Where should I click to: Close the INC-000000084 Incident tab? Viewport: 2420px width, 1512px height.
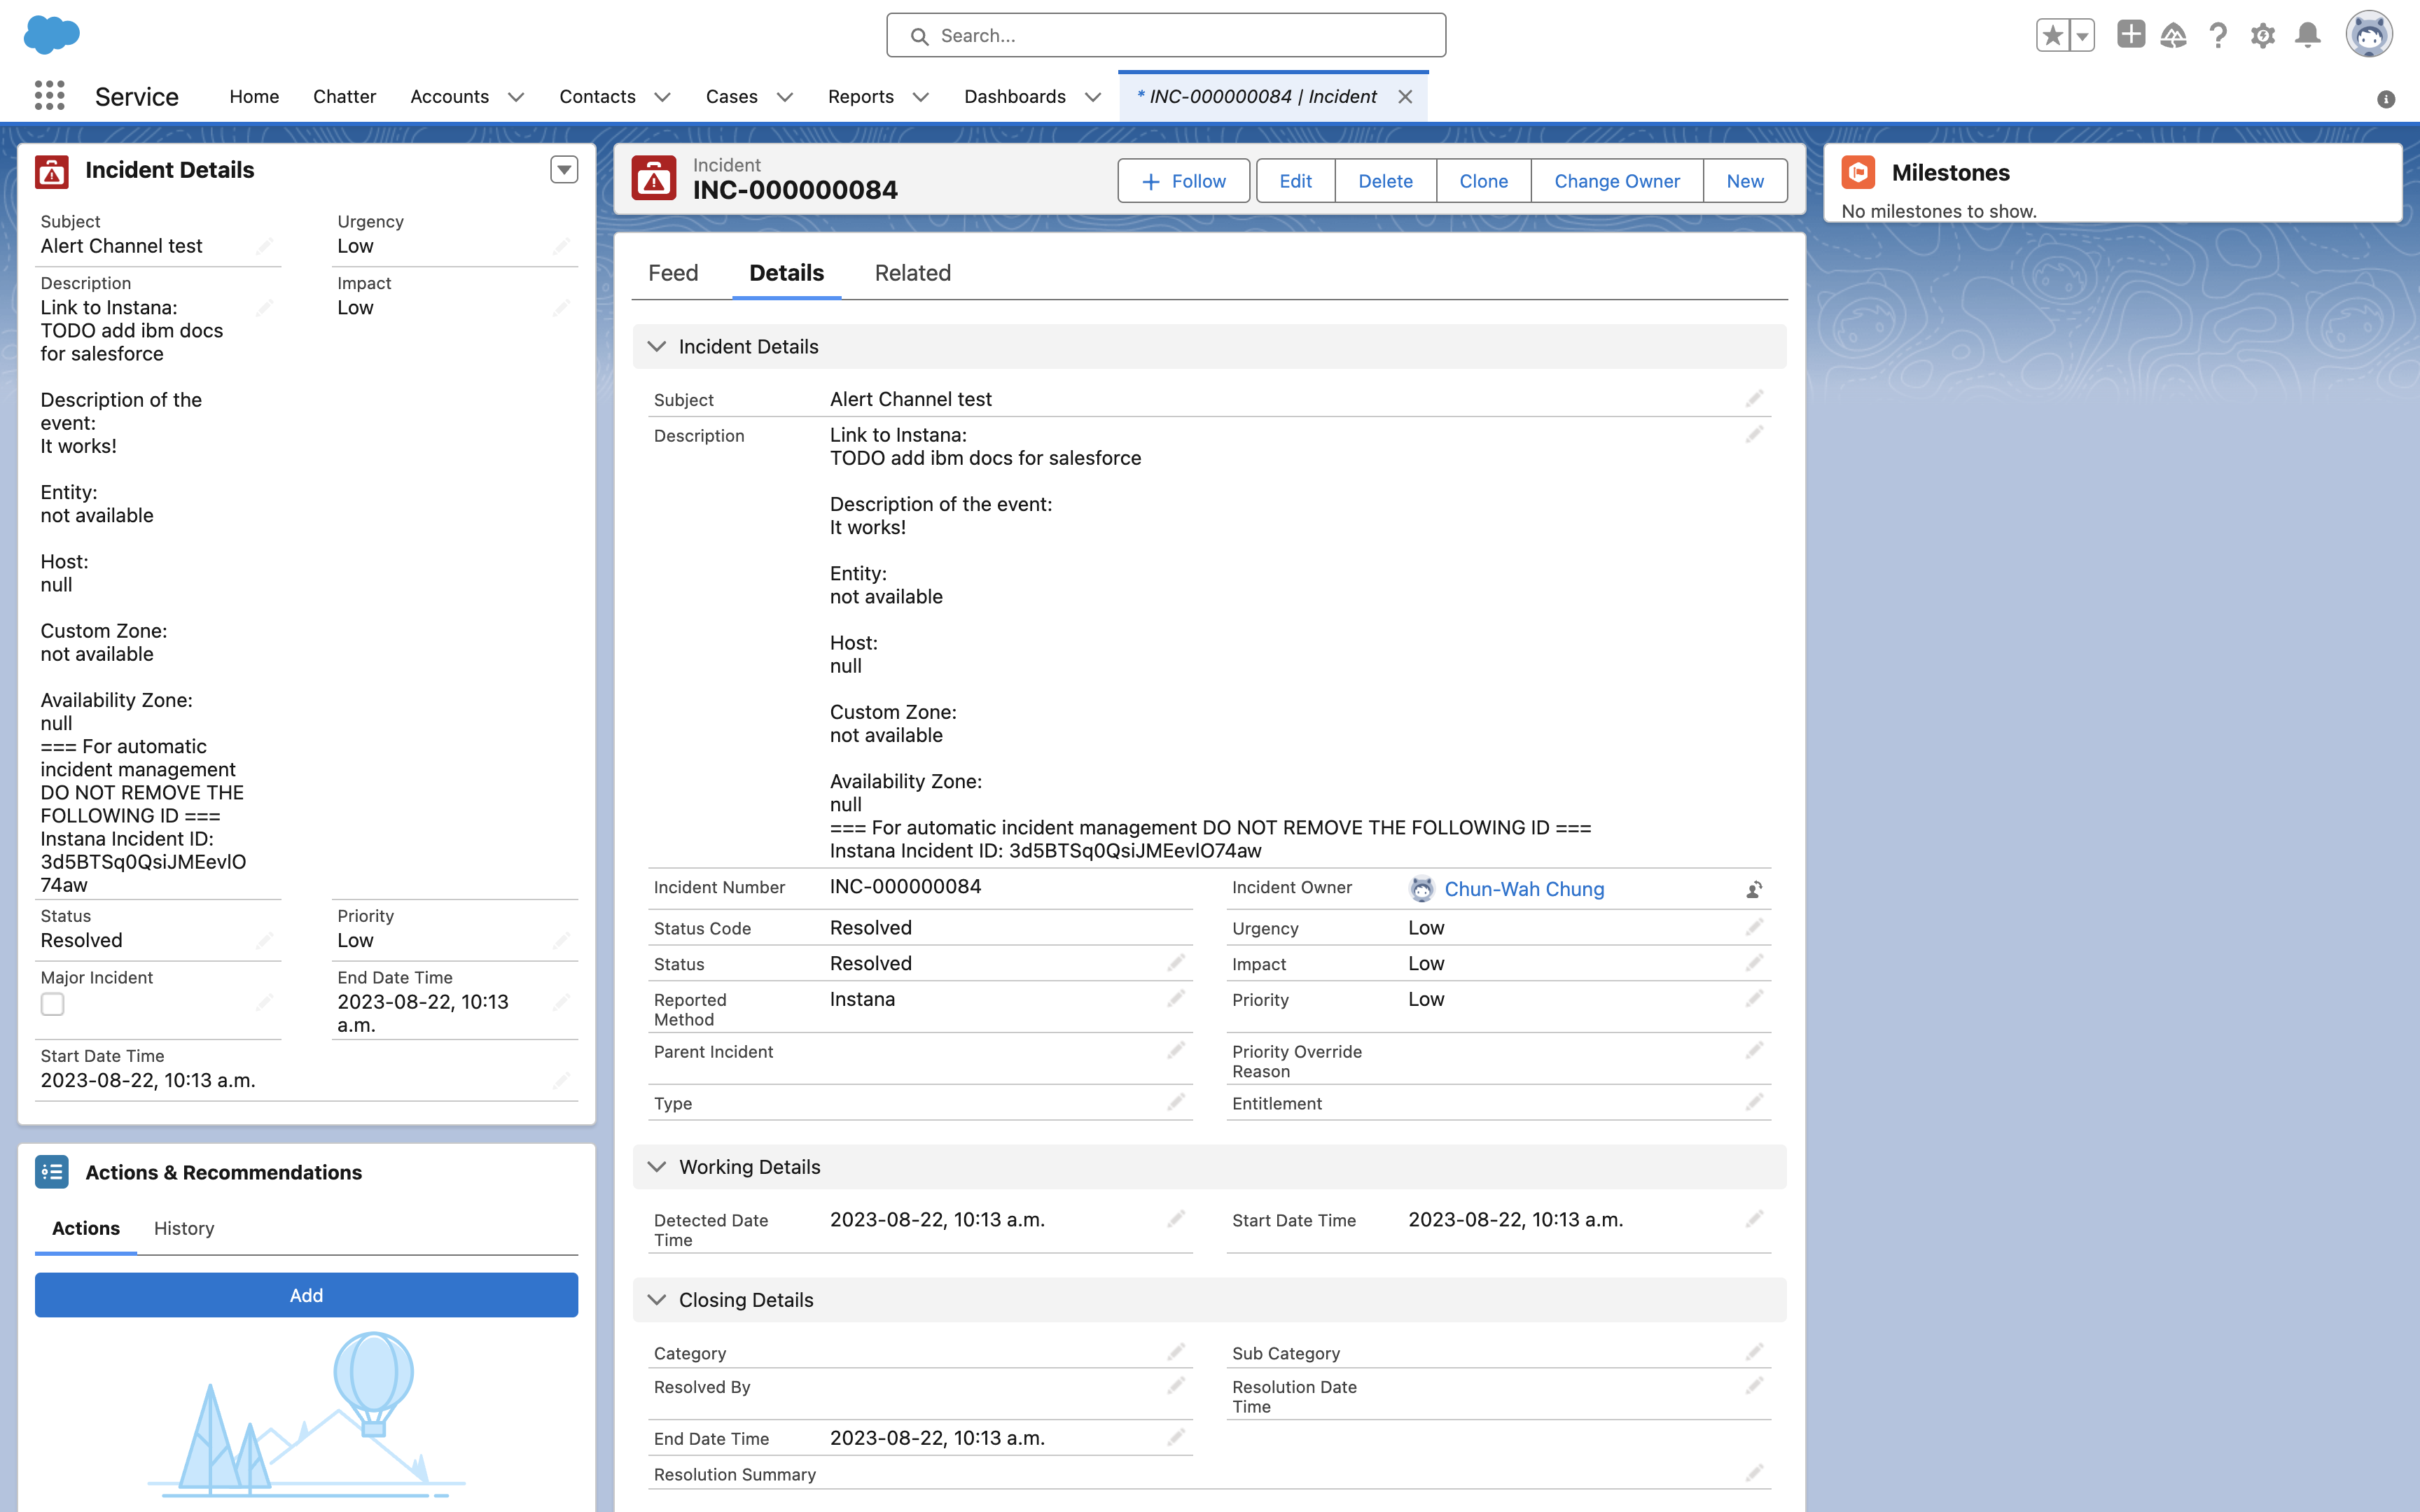[x=1405, y=97]
